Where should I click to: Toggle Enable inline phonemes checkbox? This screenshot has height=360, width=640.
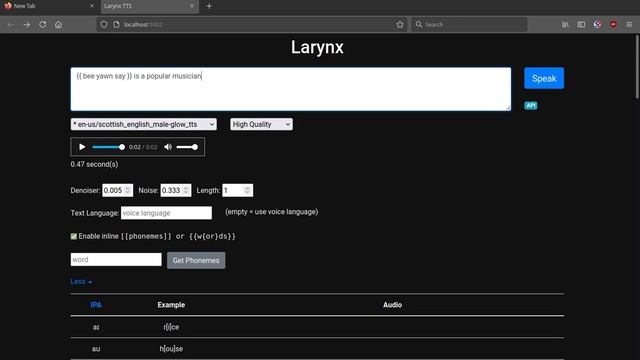(73, 236)
